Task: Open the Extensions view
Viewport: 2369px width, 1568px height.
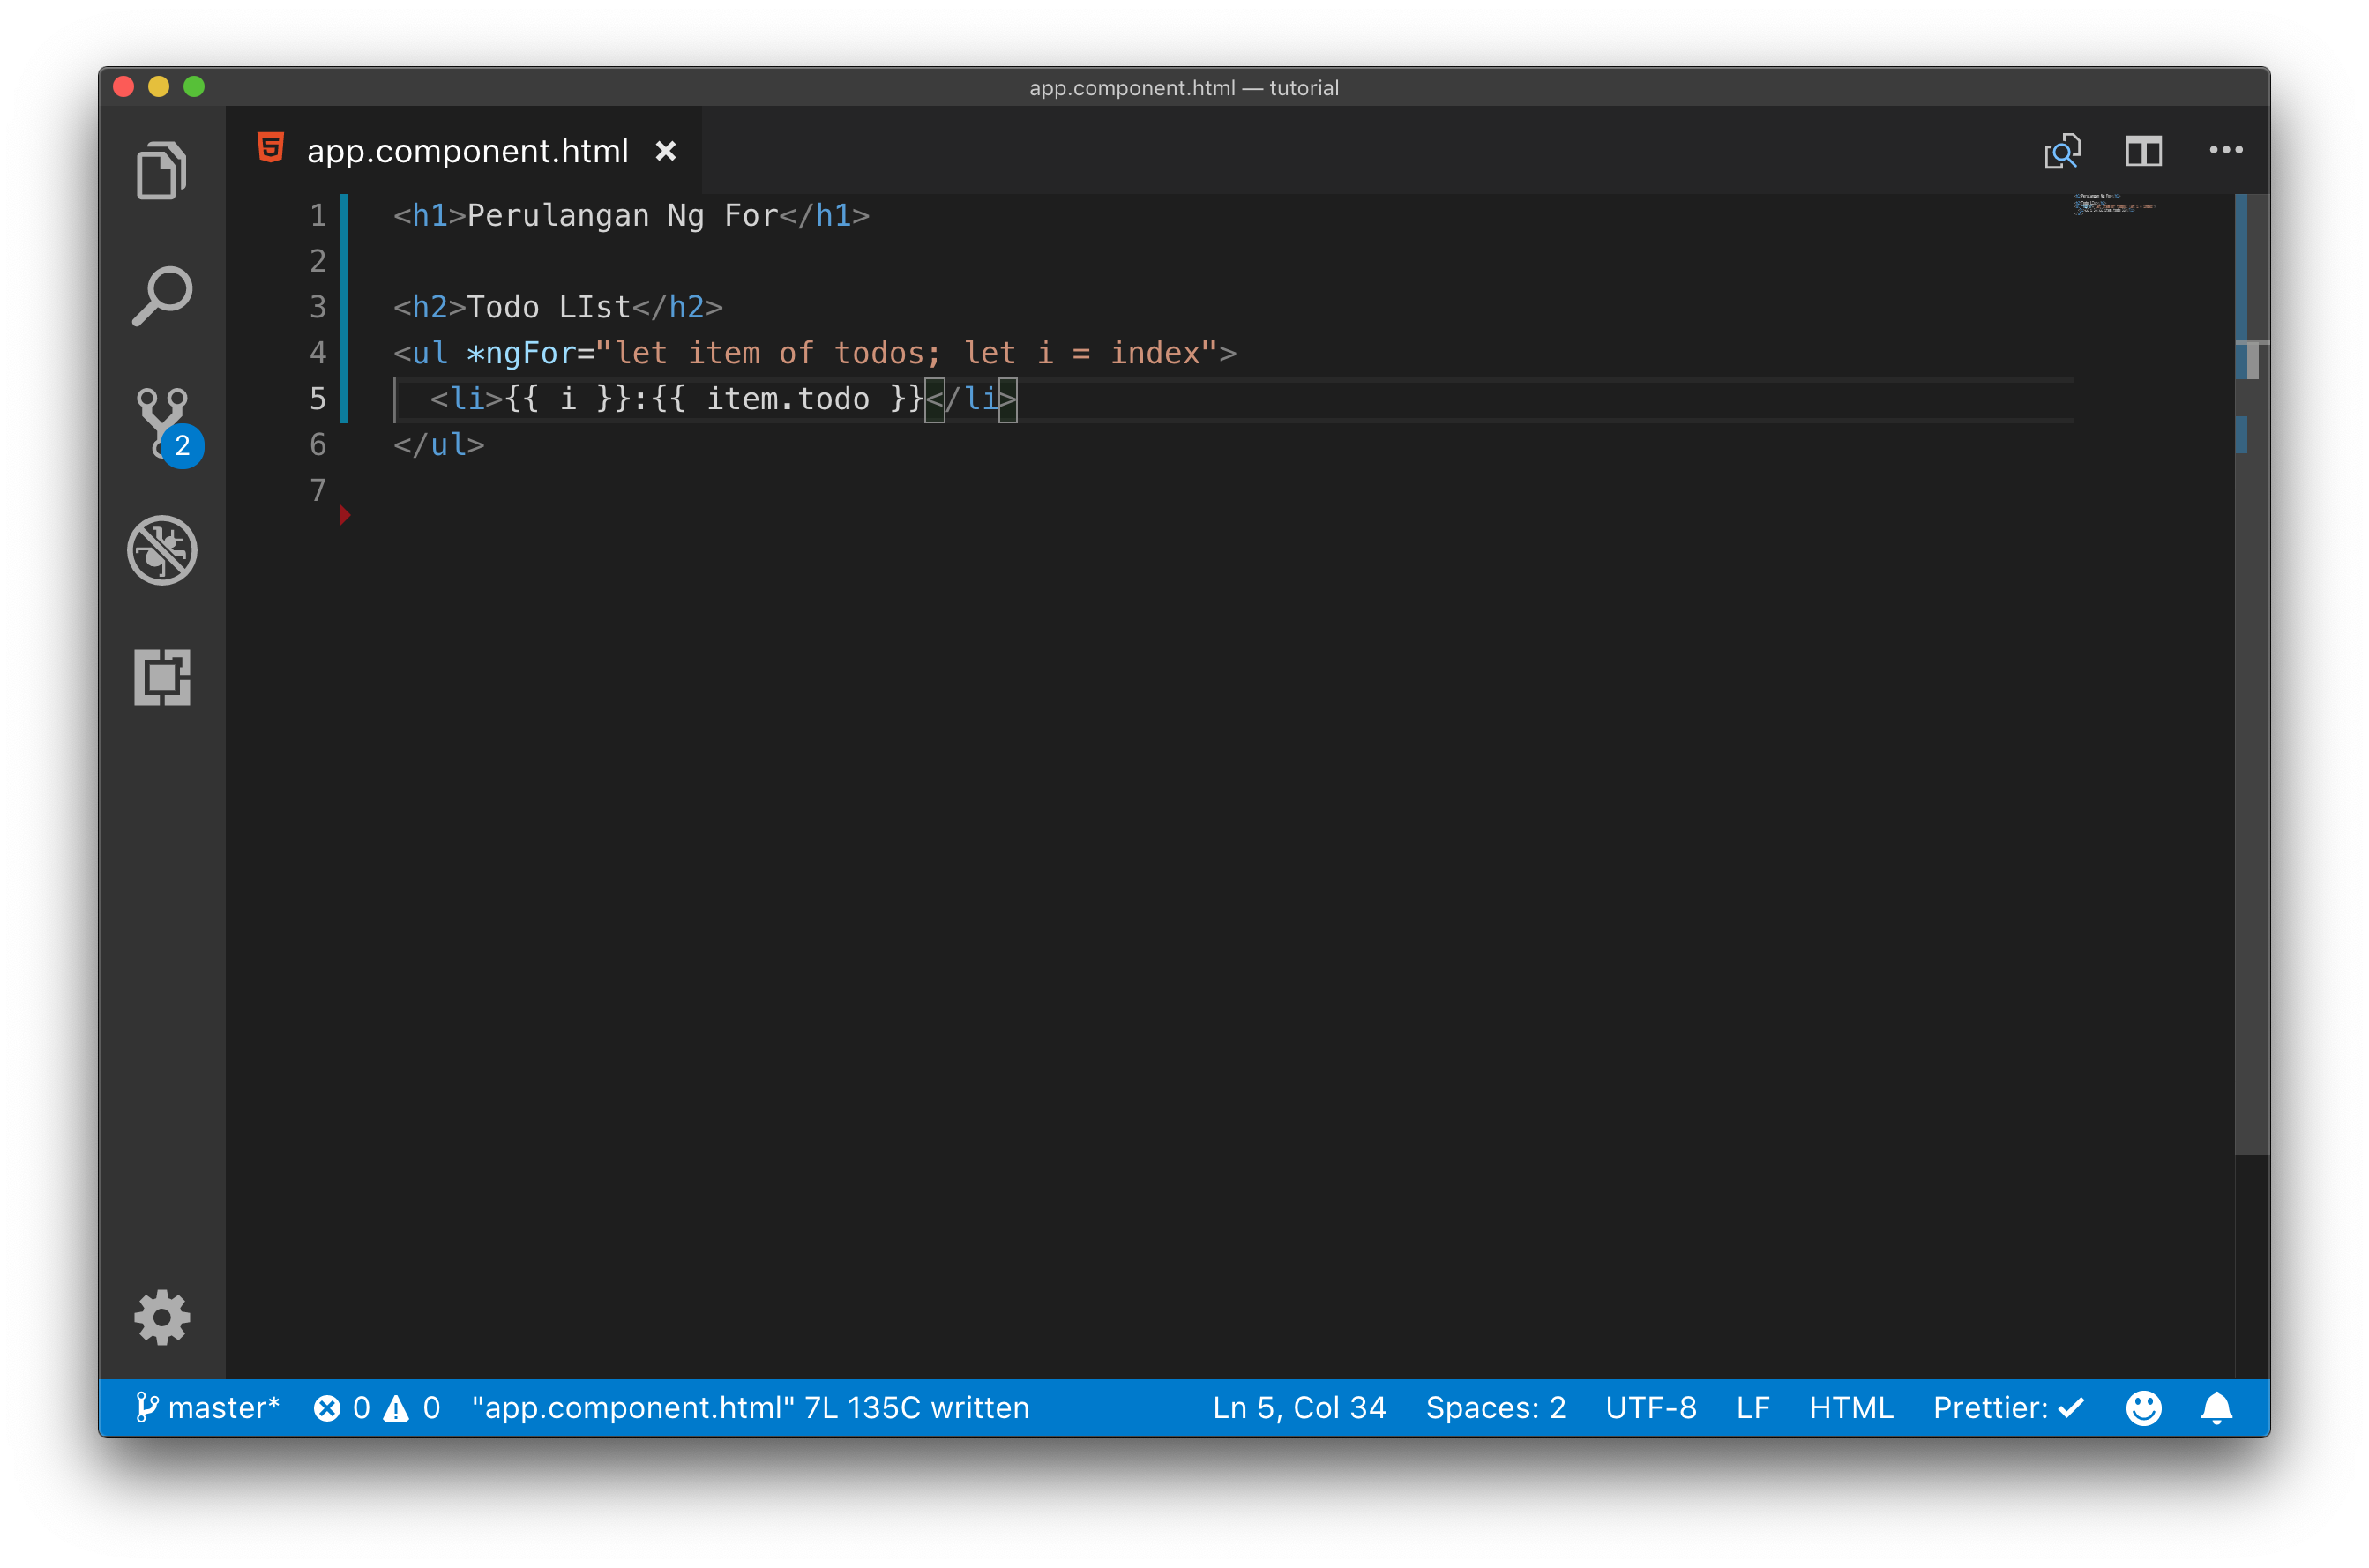Action: tap(162, 677)
